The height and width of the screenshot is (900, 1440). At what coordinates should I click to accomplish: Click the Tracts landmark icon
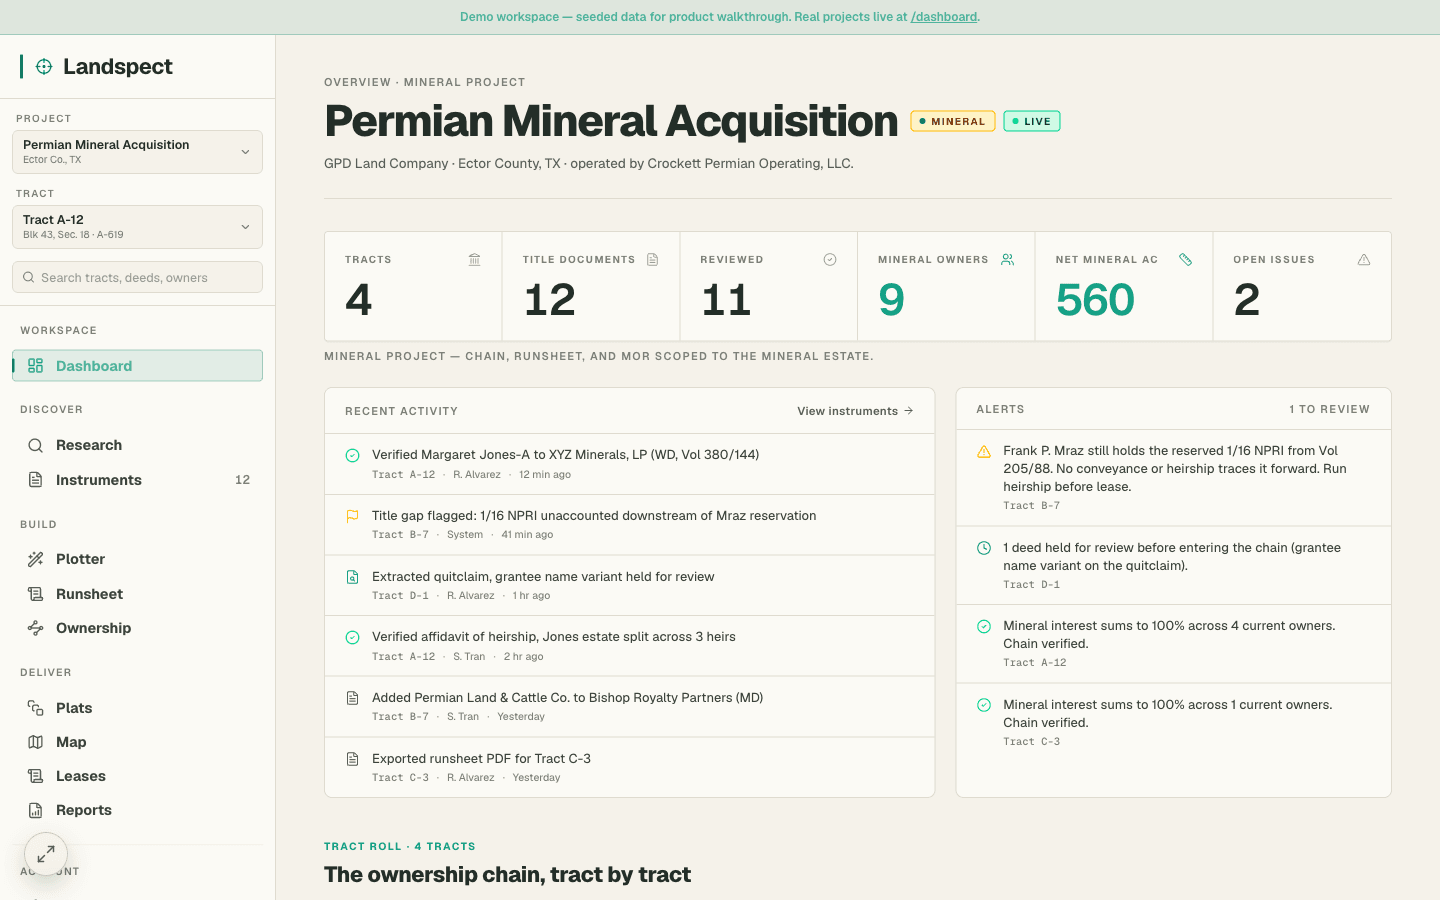pos(475,260)
